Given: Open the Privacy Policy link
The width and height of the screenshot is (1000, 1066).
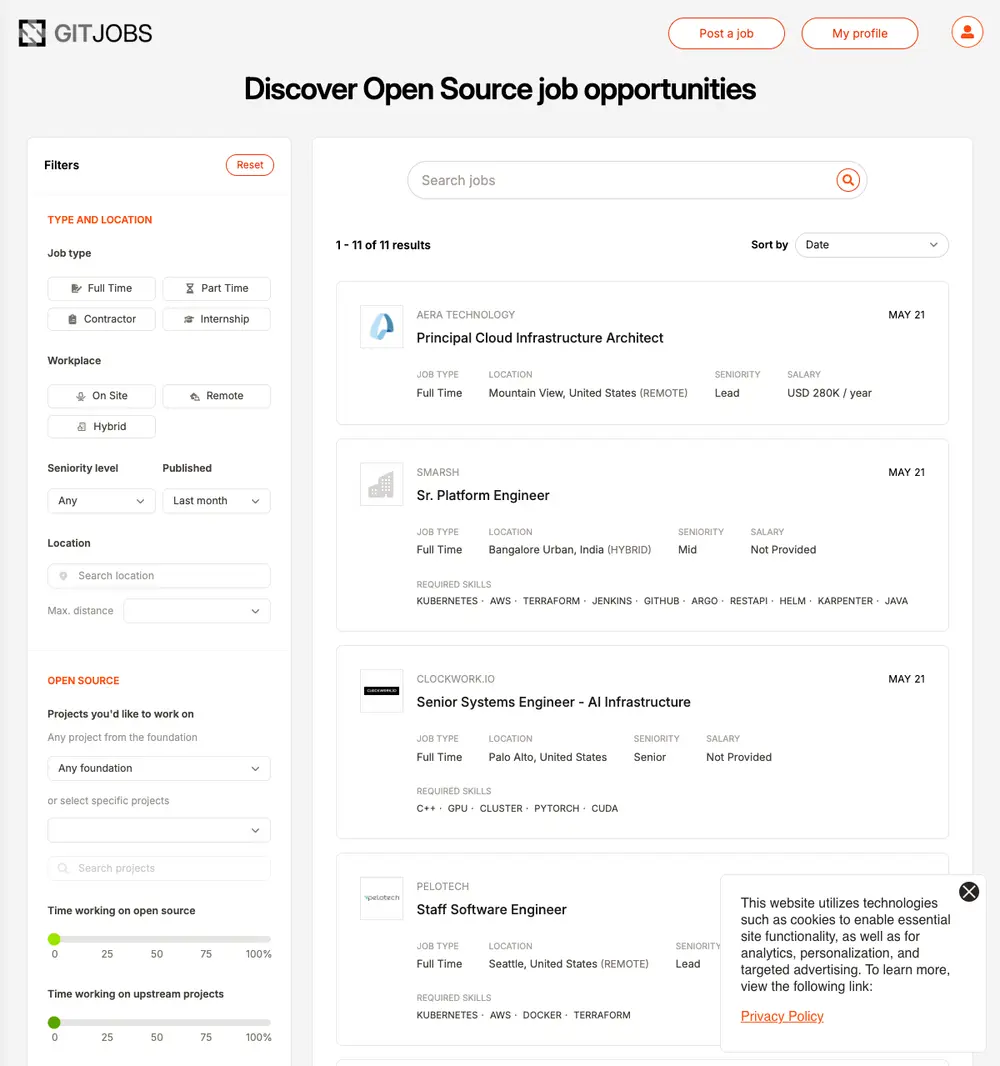Looking at the screenshot, I should click(782, 1016).
